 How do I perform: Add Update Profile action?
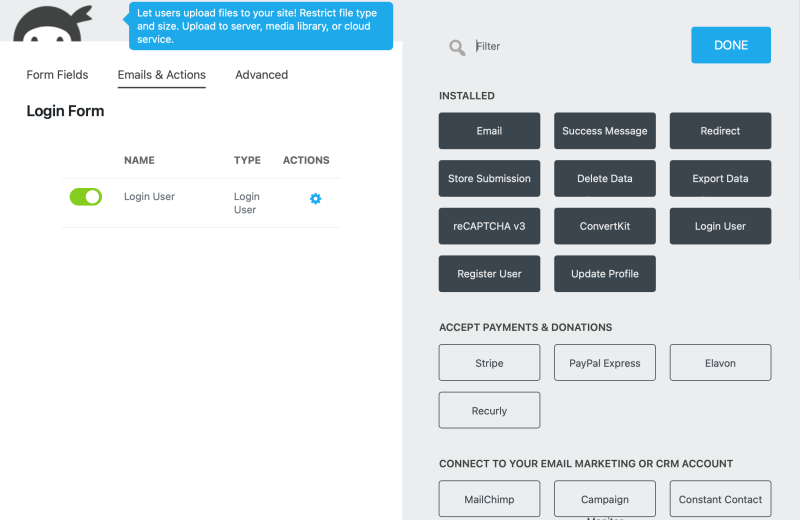point(605,274)
